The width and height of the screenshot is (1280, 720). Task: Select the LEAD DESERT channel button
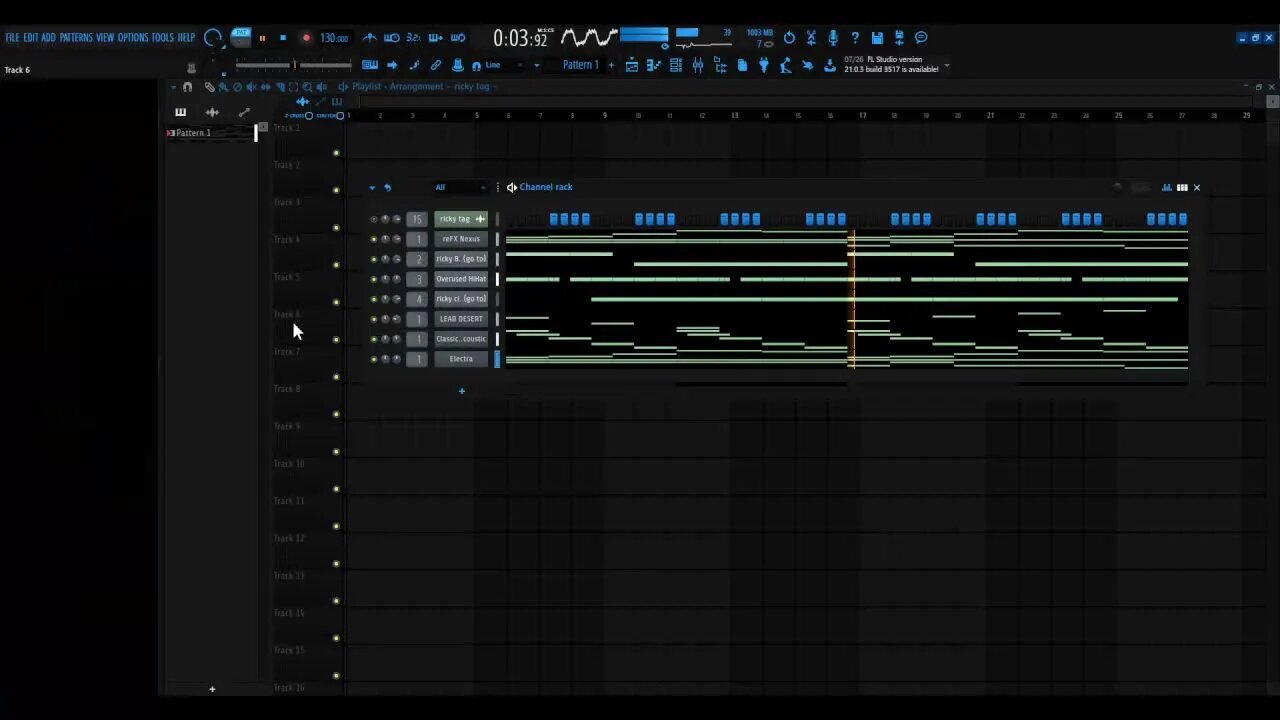(x=461, y=319)
